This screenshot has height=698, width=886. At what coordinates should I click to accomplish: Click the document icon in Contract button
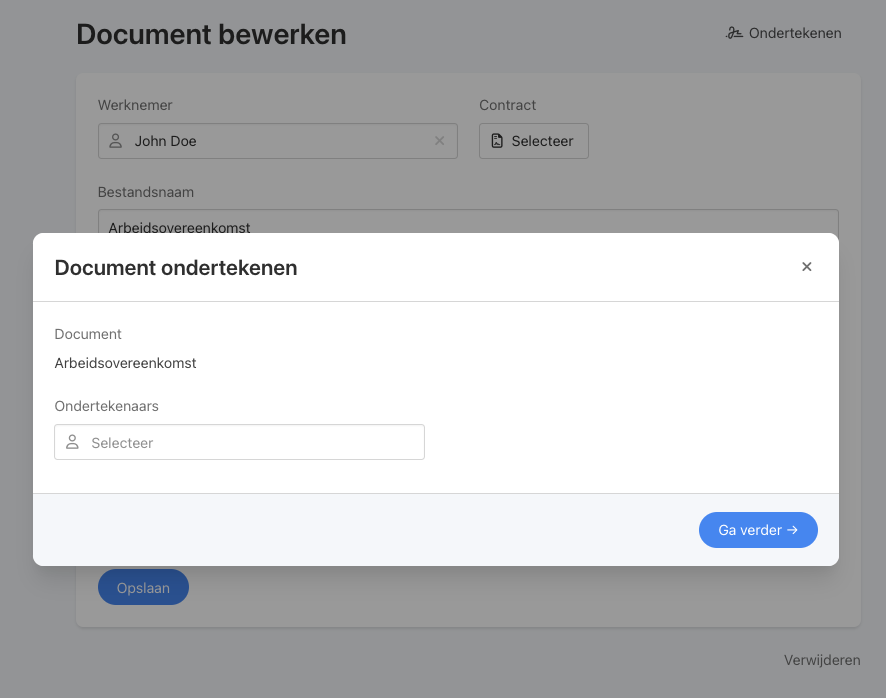point(497,141)
